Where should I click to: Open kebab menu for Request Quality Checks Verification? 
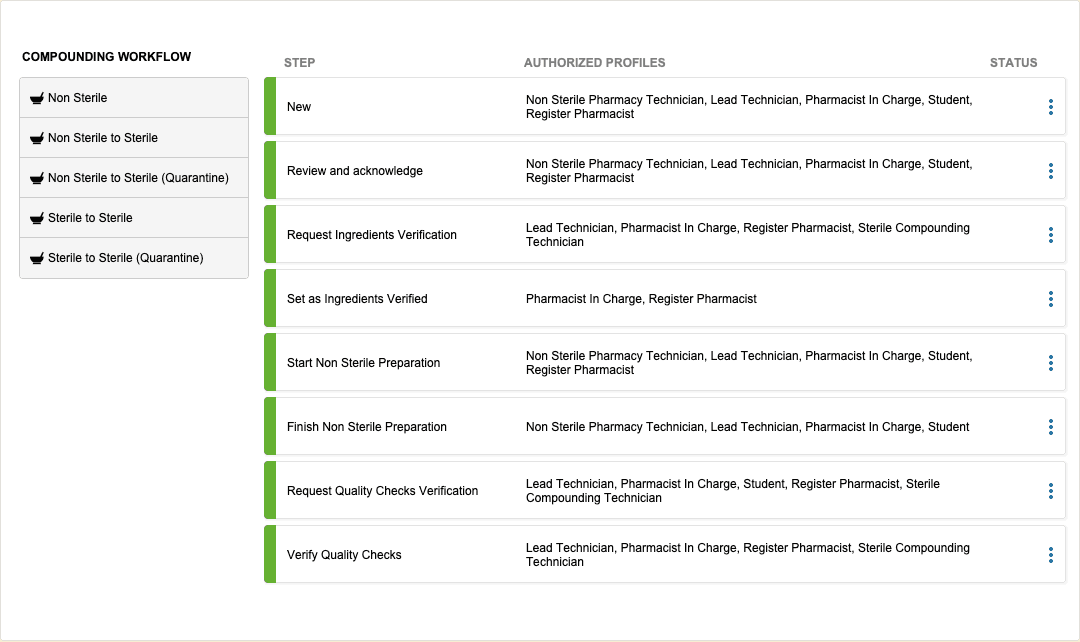[x=1050, y=491]
